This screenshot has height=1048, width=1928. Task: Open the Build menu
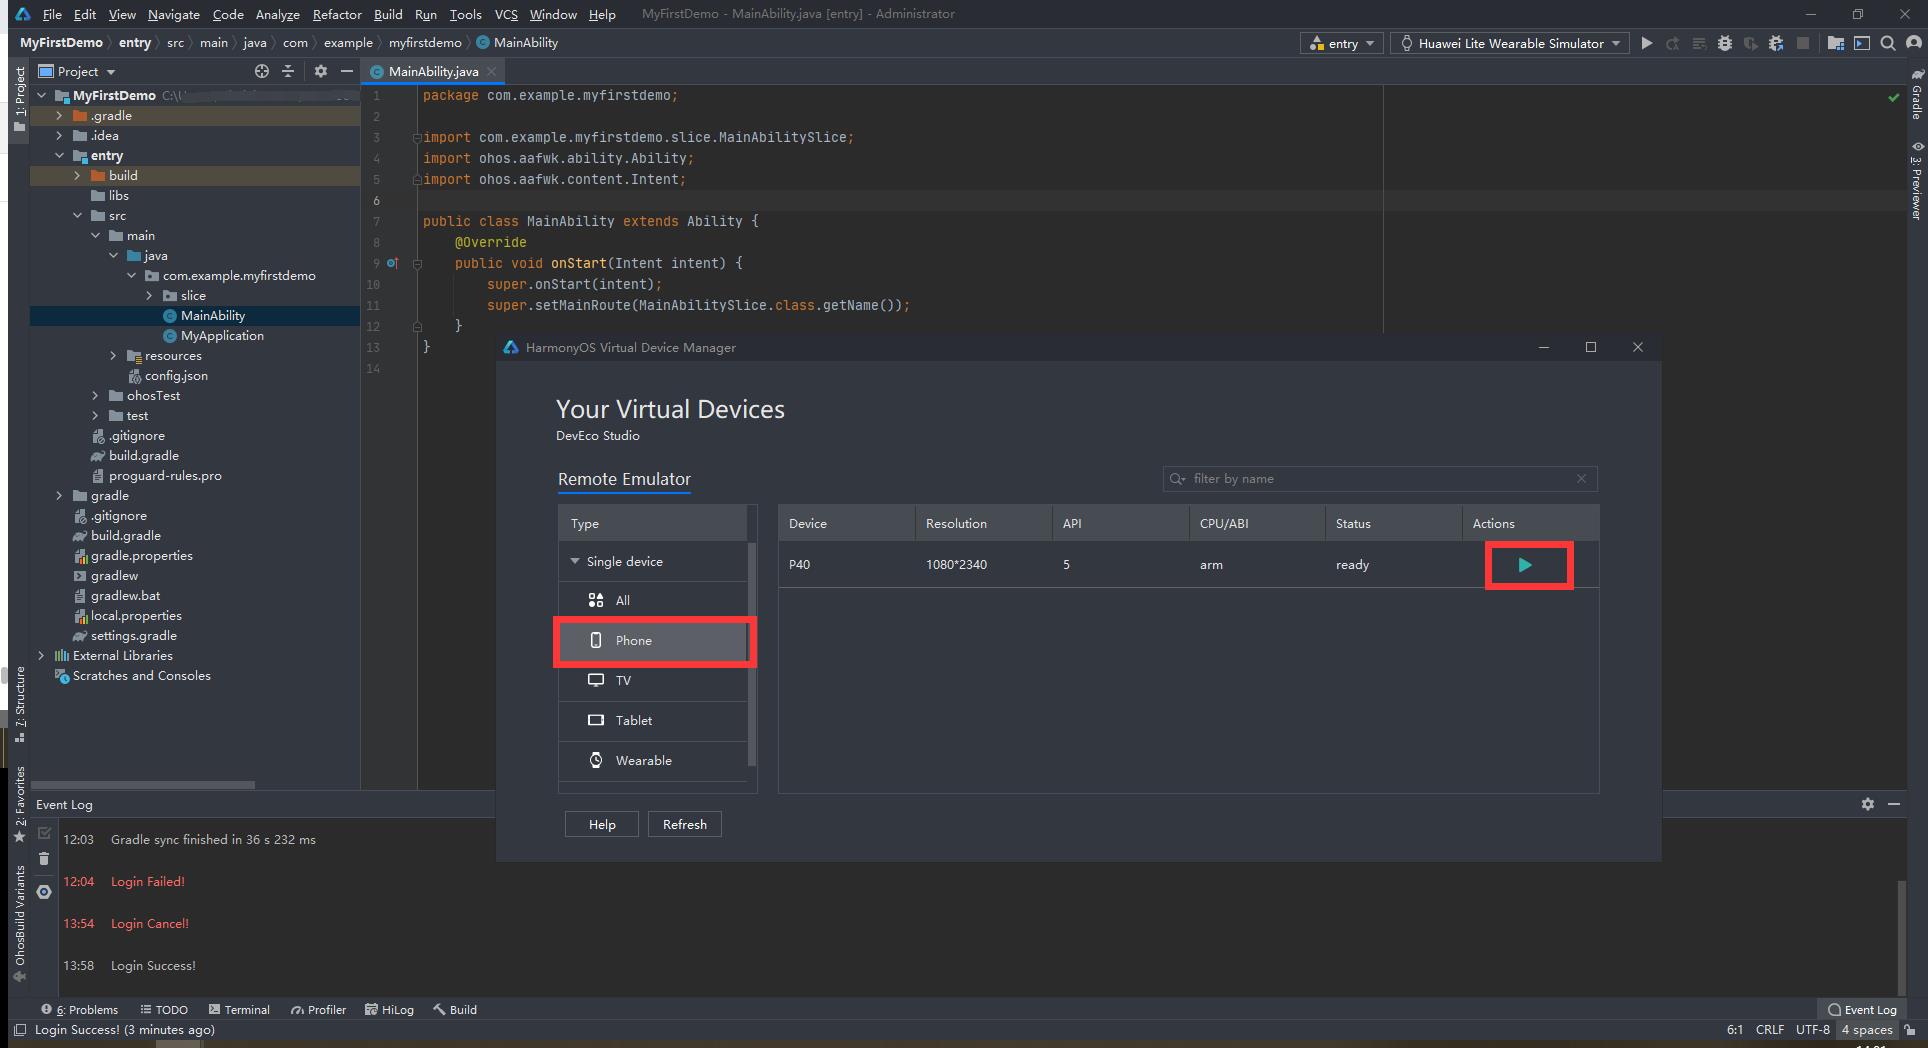388,14
